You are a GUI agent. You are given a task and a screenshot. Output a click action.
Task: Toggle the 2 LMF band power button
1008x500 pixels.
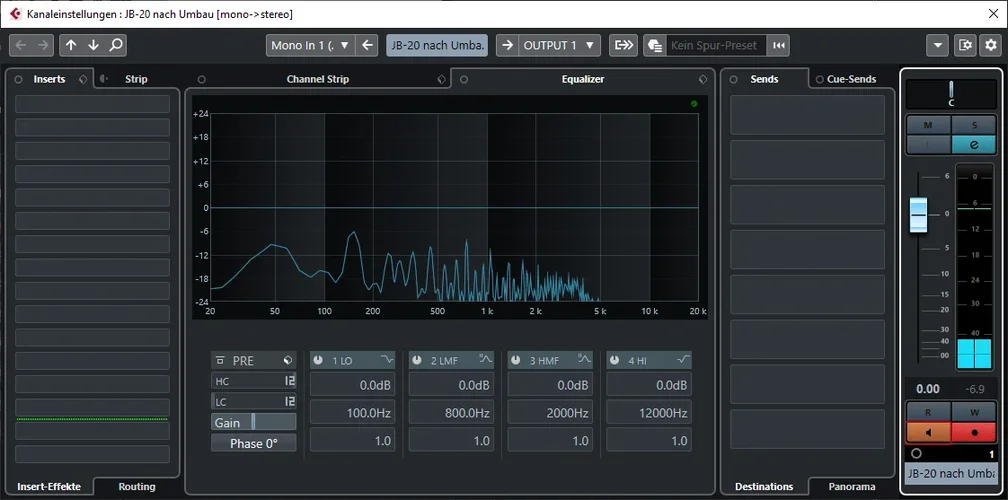tap(416, 360)
